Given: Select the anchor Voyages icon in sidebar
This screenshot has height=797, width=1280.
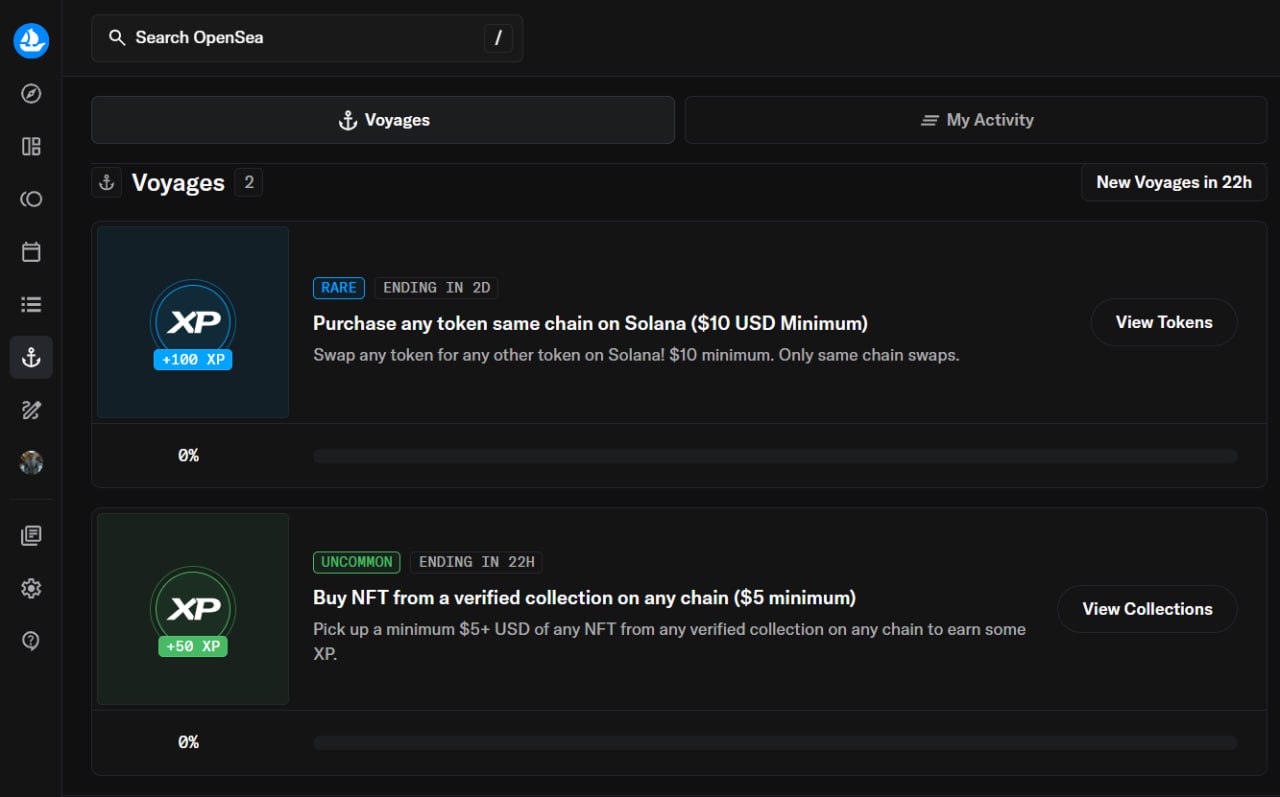Looking at the screenshot, I should click(31, 357).
